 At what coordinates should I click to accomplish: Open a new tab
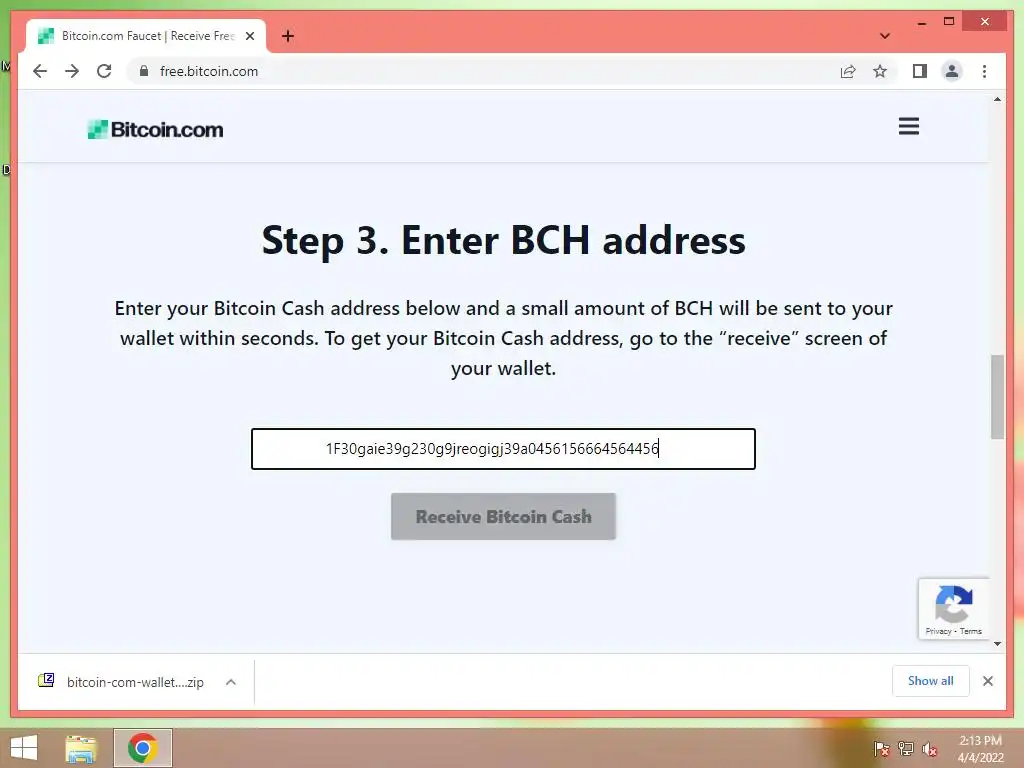coord(288,36)
